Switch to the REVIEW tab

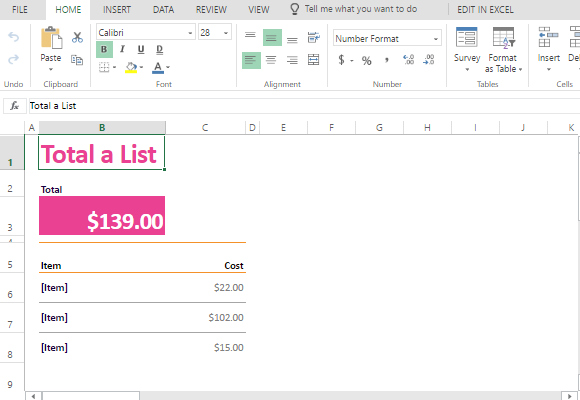[211, 10]
